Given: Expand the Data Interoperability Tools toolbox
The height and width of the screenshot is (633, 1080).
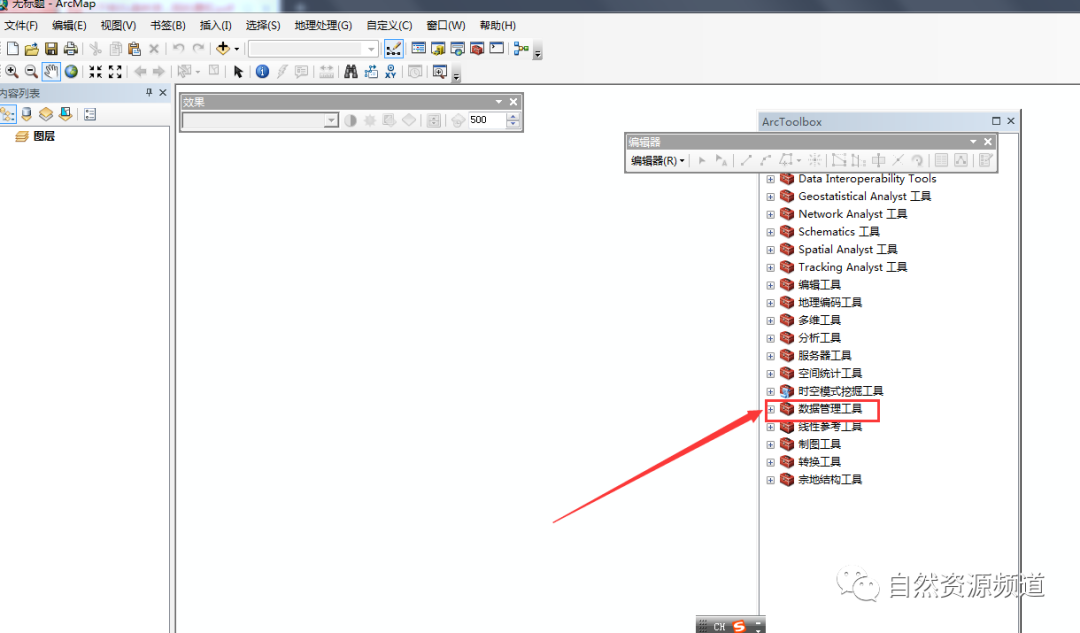Looking at the screenshot, I should click(x=771, y=179).
